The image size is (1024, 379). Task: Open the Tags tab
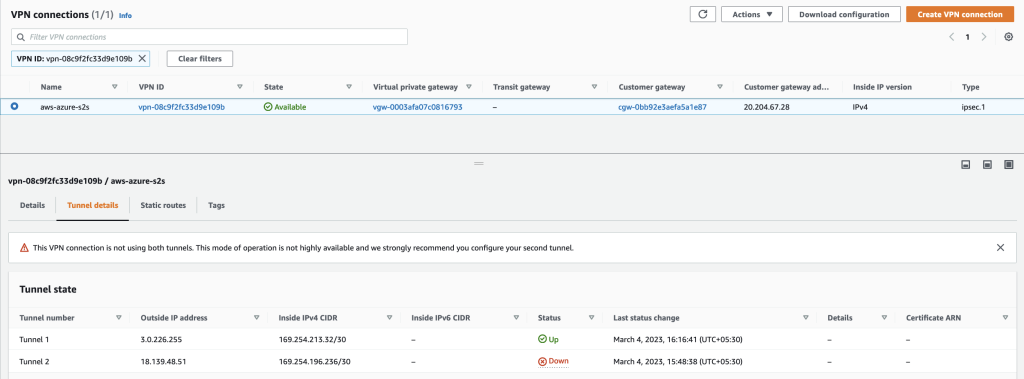click(x=217, y=205)
